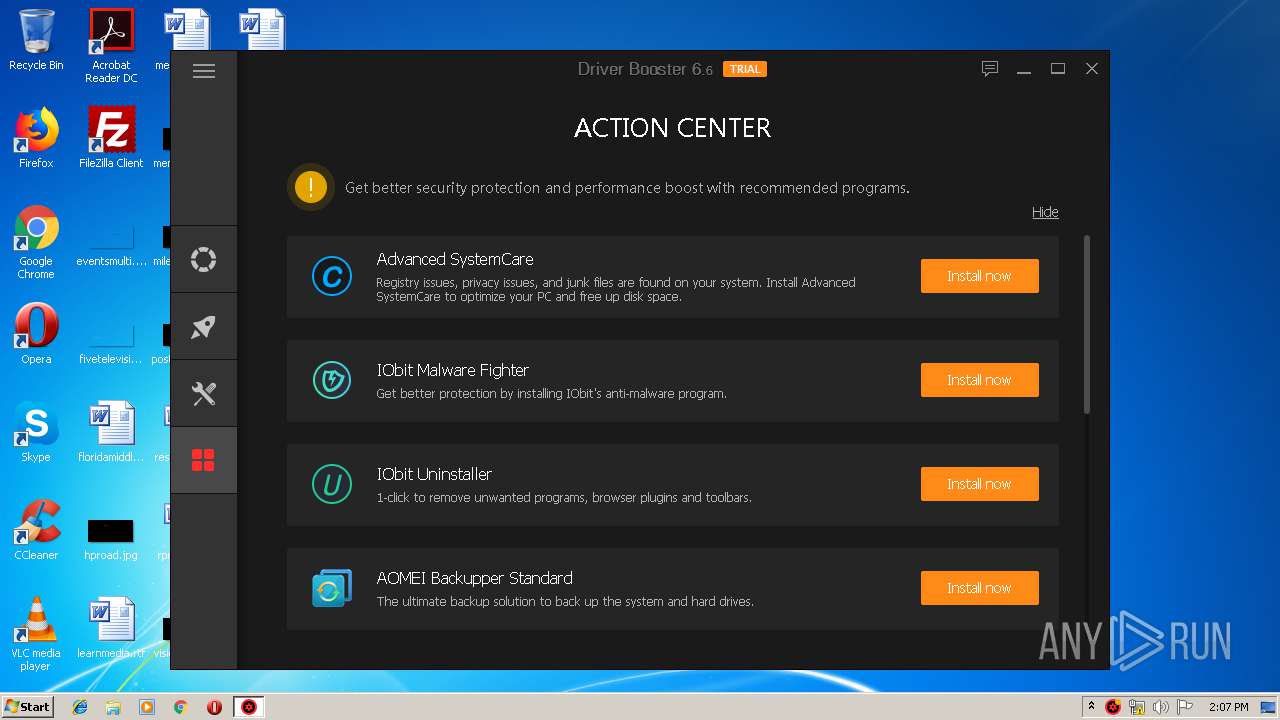Image resolution: width=1280 pixels, height=720 pixels.
Task: Select the fivetelevisi... desktop file
Action: coord(111,340)
